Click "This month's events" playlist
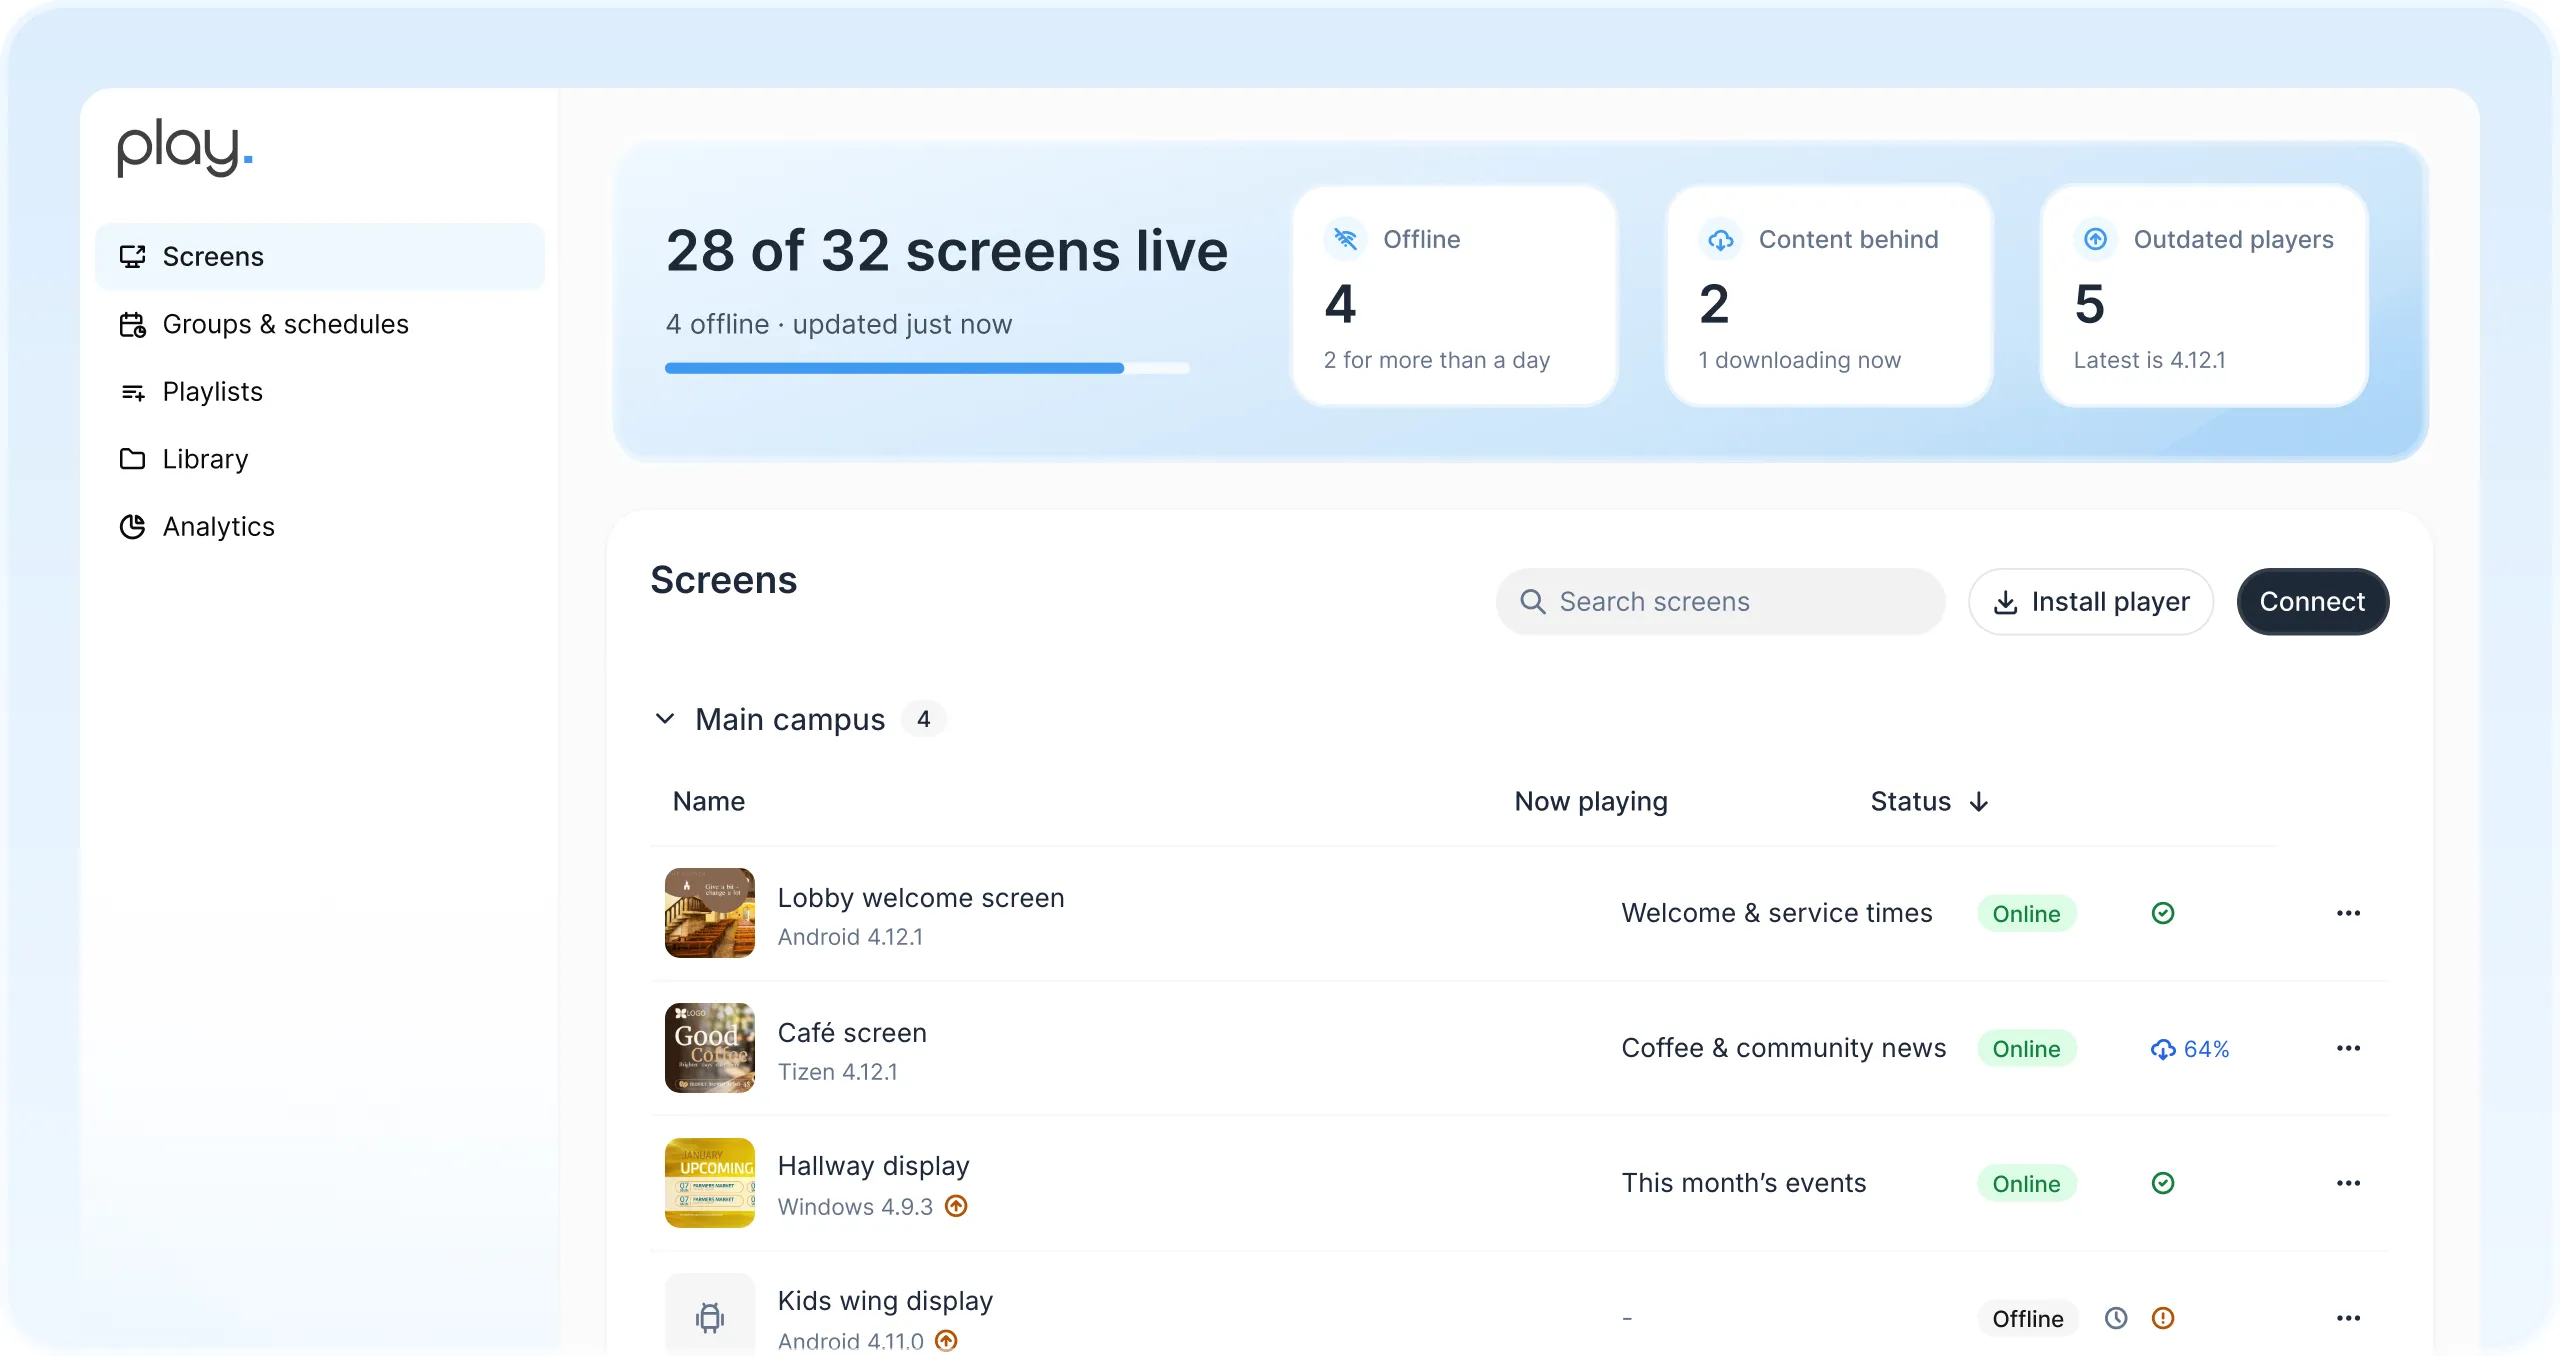Image resolution: width=2560 pixels, height=1356 pixels. [1743, 1183]
